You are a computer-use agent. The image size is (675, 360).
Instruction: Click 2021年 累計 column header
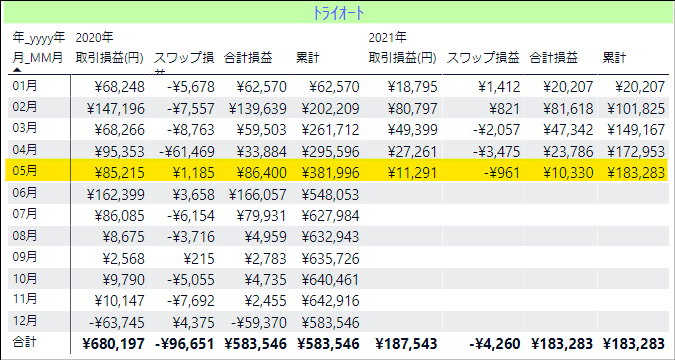614,58
